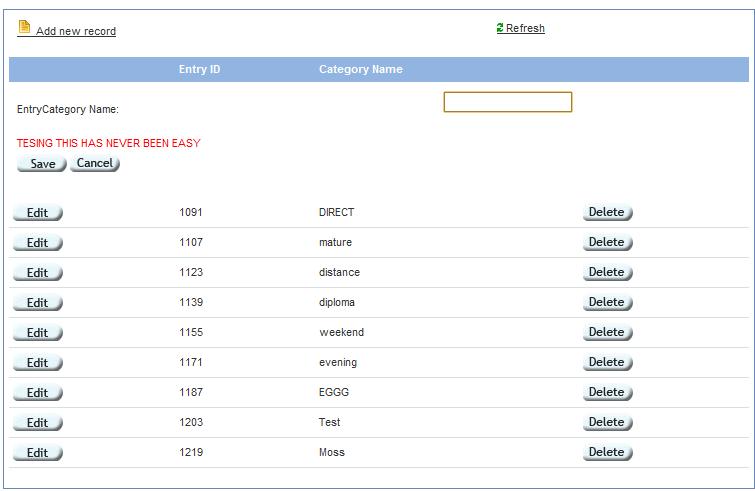The image size is (755, 491).
Task: Save the new category entry
Action: click(x=42, y=164)
